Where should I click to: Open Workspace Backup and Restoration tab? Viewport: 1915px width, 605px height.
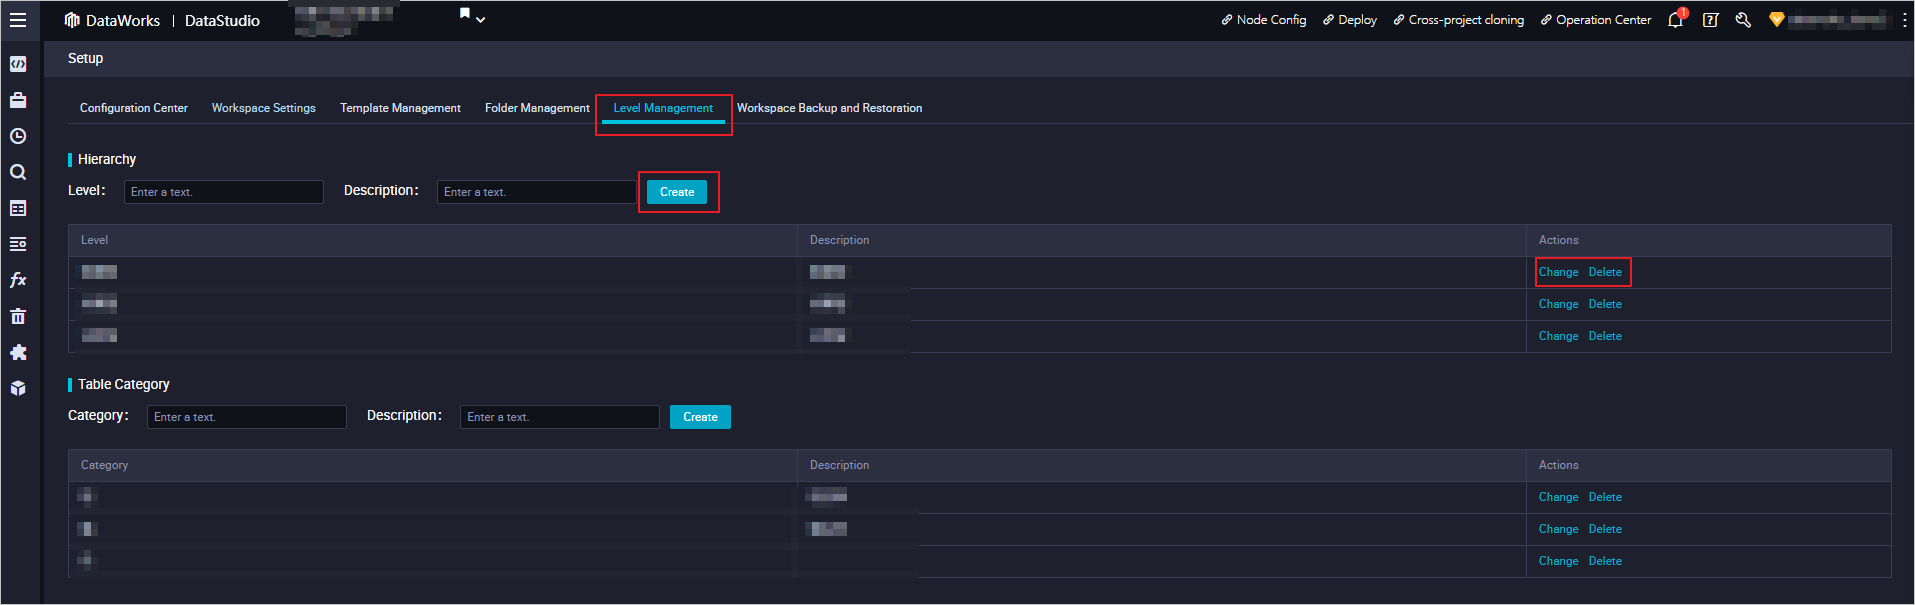pyautogui.click(x=829, y=108)
